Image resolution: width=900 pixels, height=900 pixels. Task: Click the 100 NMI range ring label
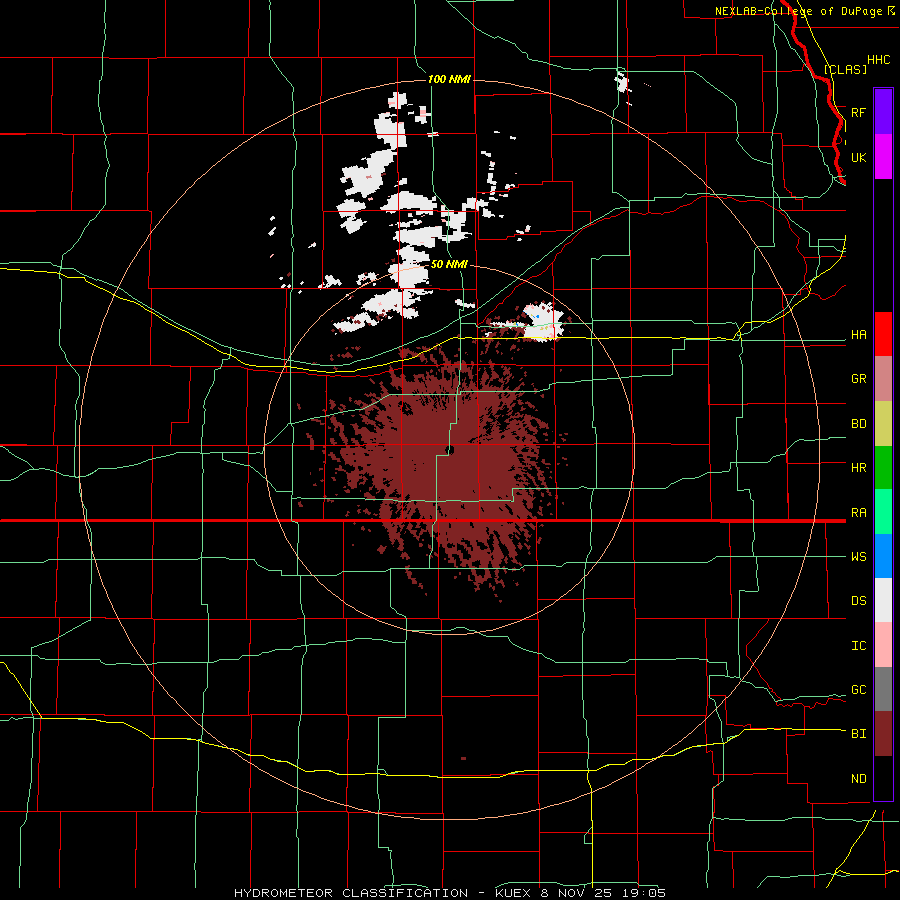[449, 79]
